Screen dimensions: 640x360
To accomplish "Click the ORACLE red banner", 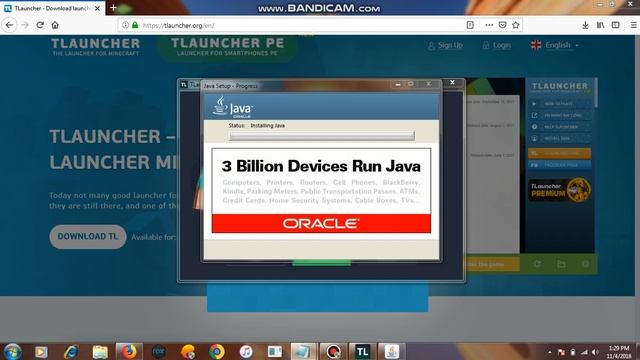I will tap(321, 223).
